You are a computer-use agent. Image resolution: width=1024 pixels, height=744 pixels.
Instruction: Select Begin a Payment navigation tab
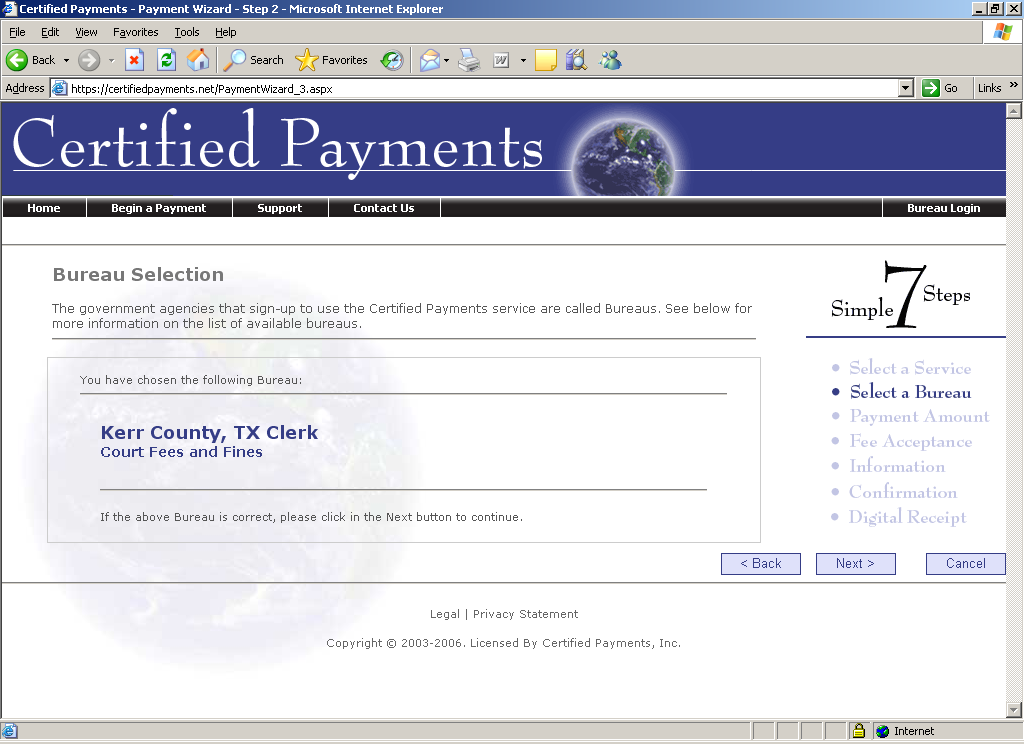[x=158, y=208]
